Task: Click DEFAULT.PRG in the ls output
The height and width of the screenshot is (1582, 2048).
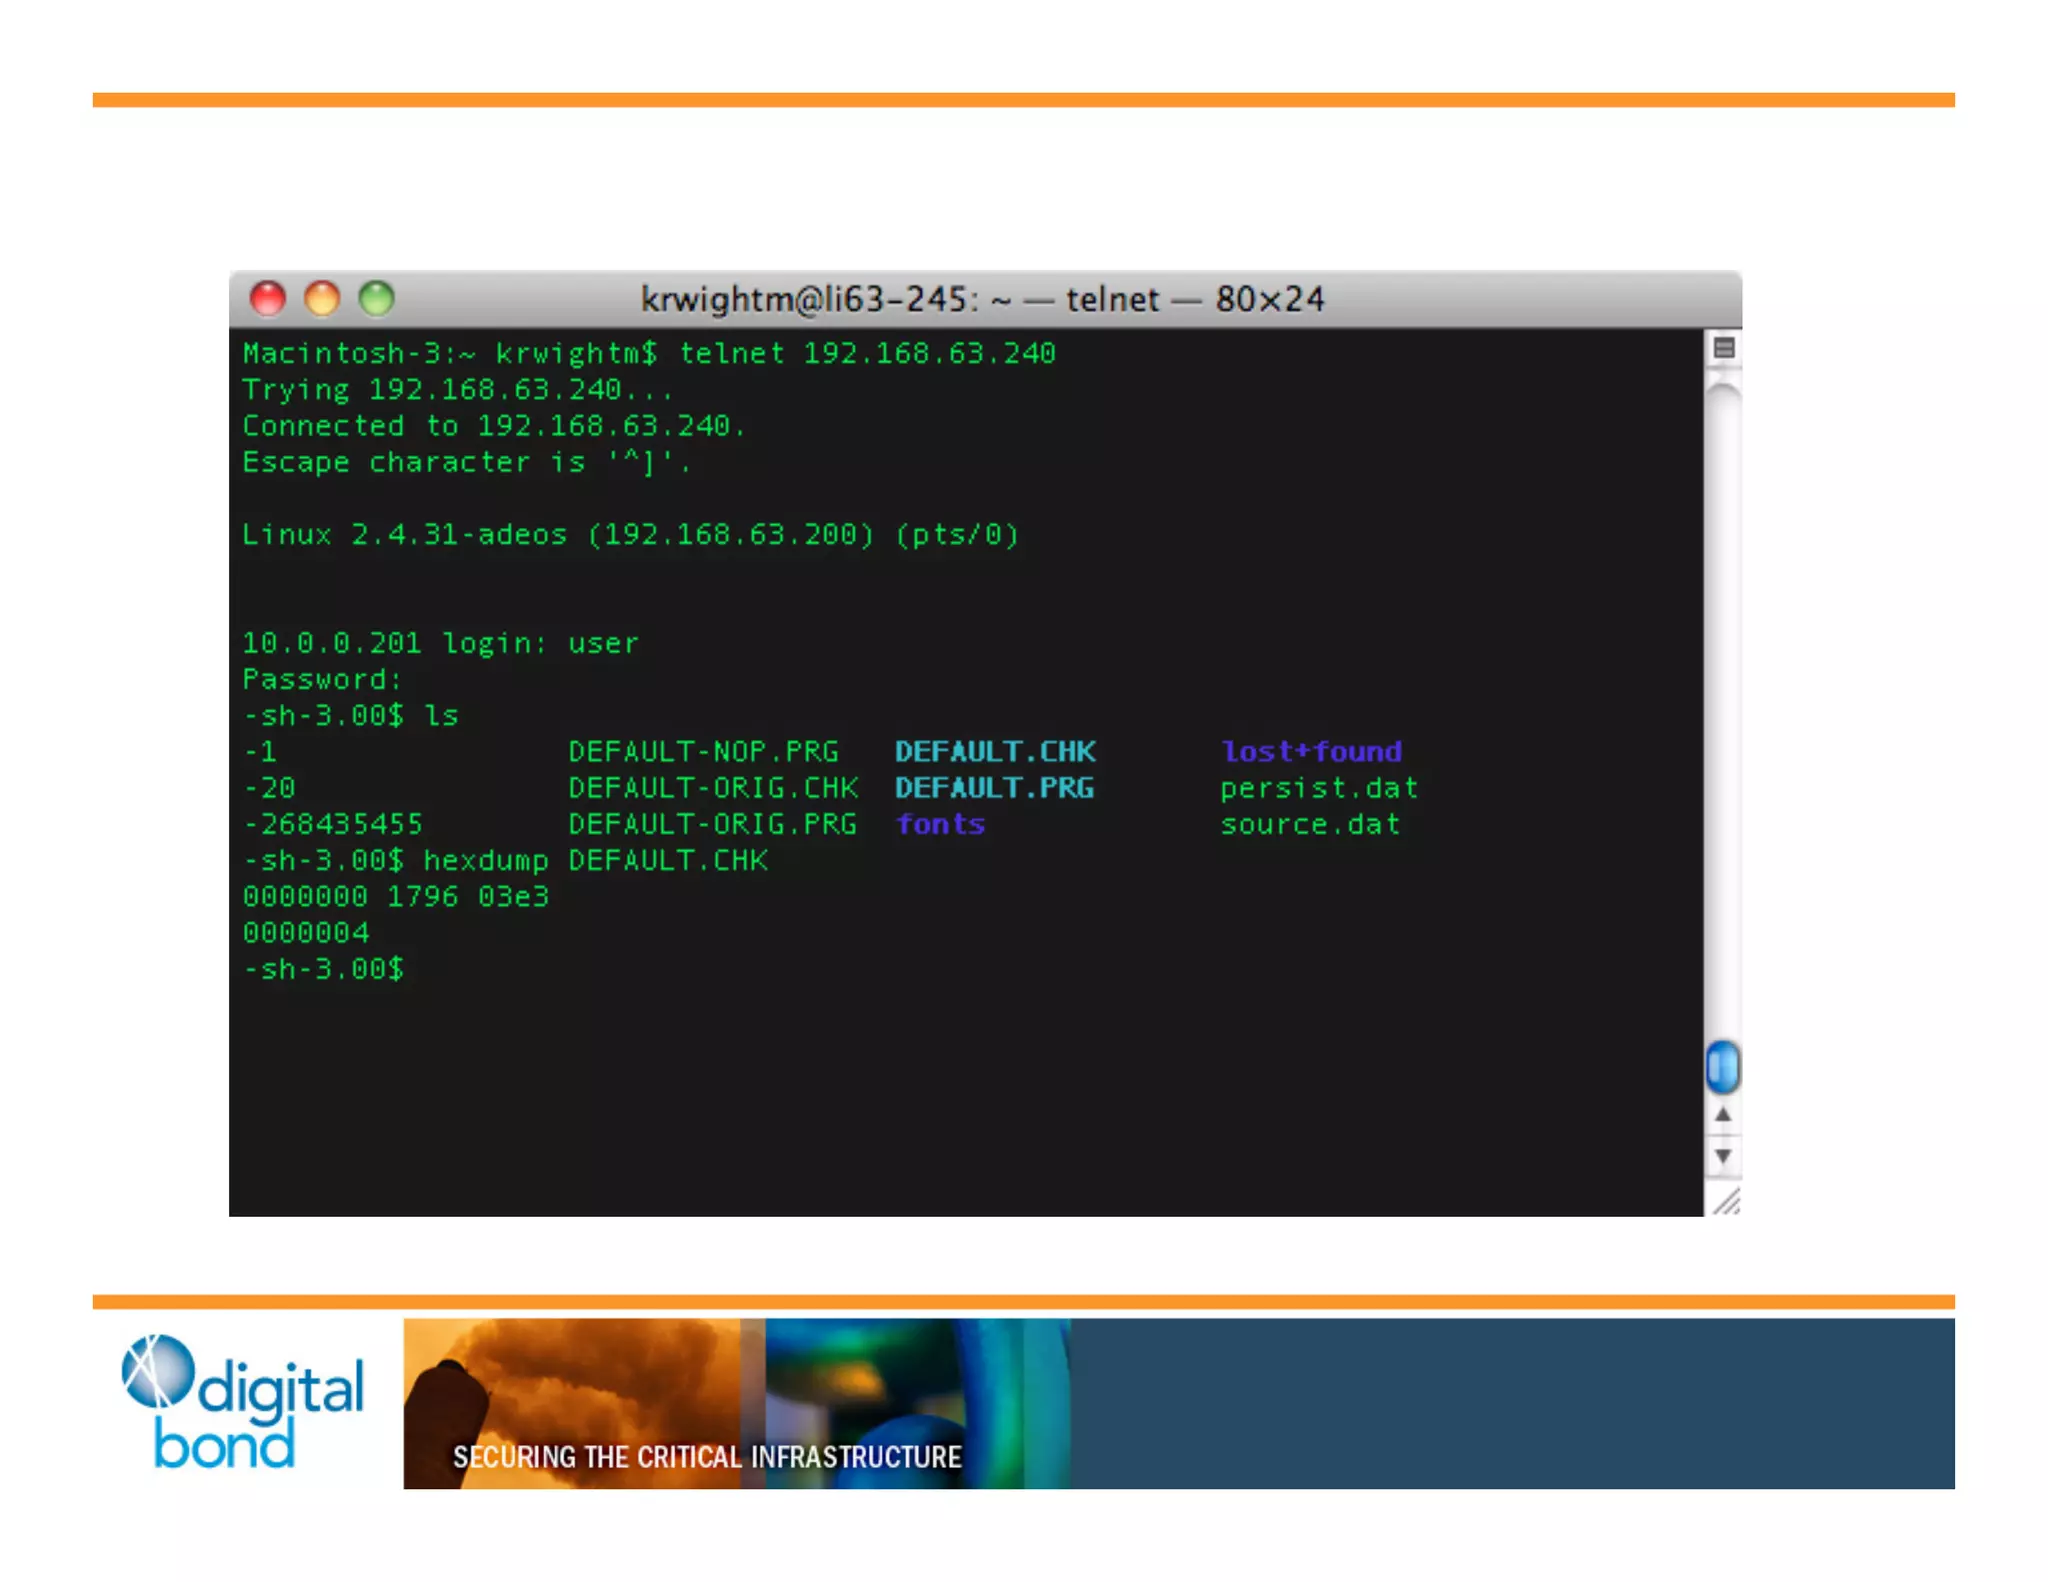Action: (994, 788)
